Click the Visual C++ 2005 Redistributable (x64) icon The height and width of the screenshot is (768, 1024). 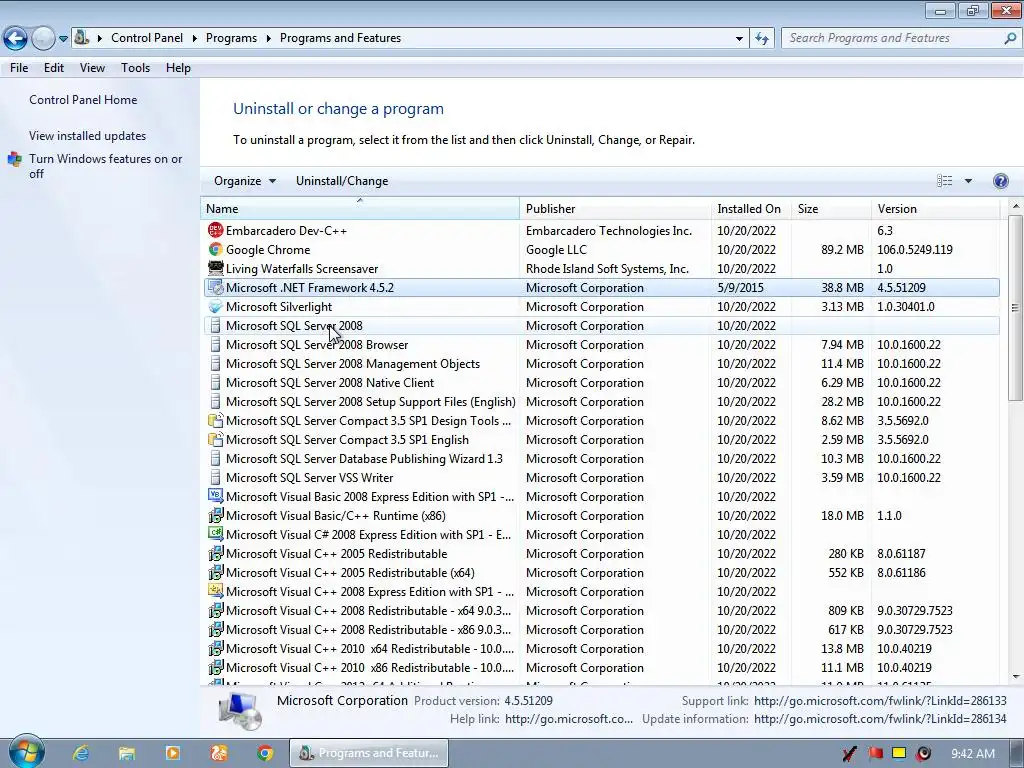click(215, 572)
